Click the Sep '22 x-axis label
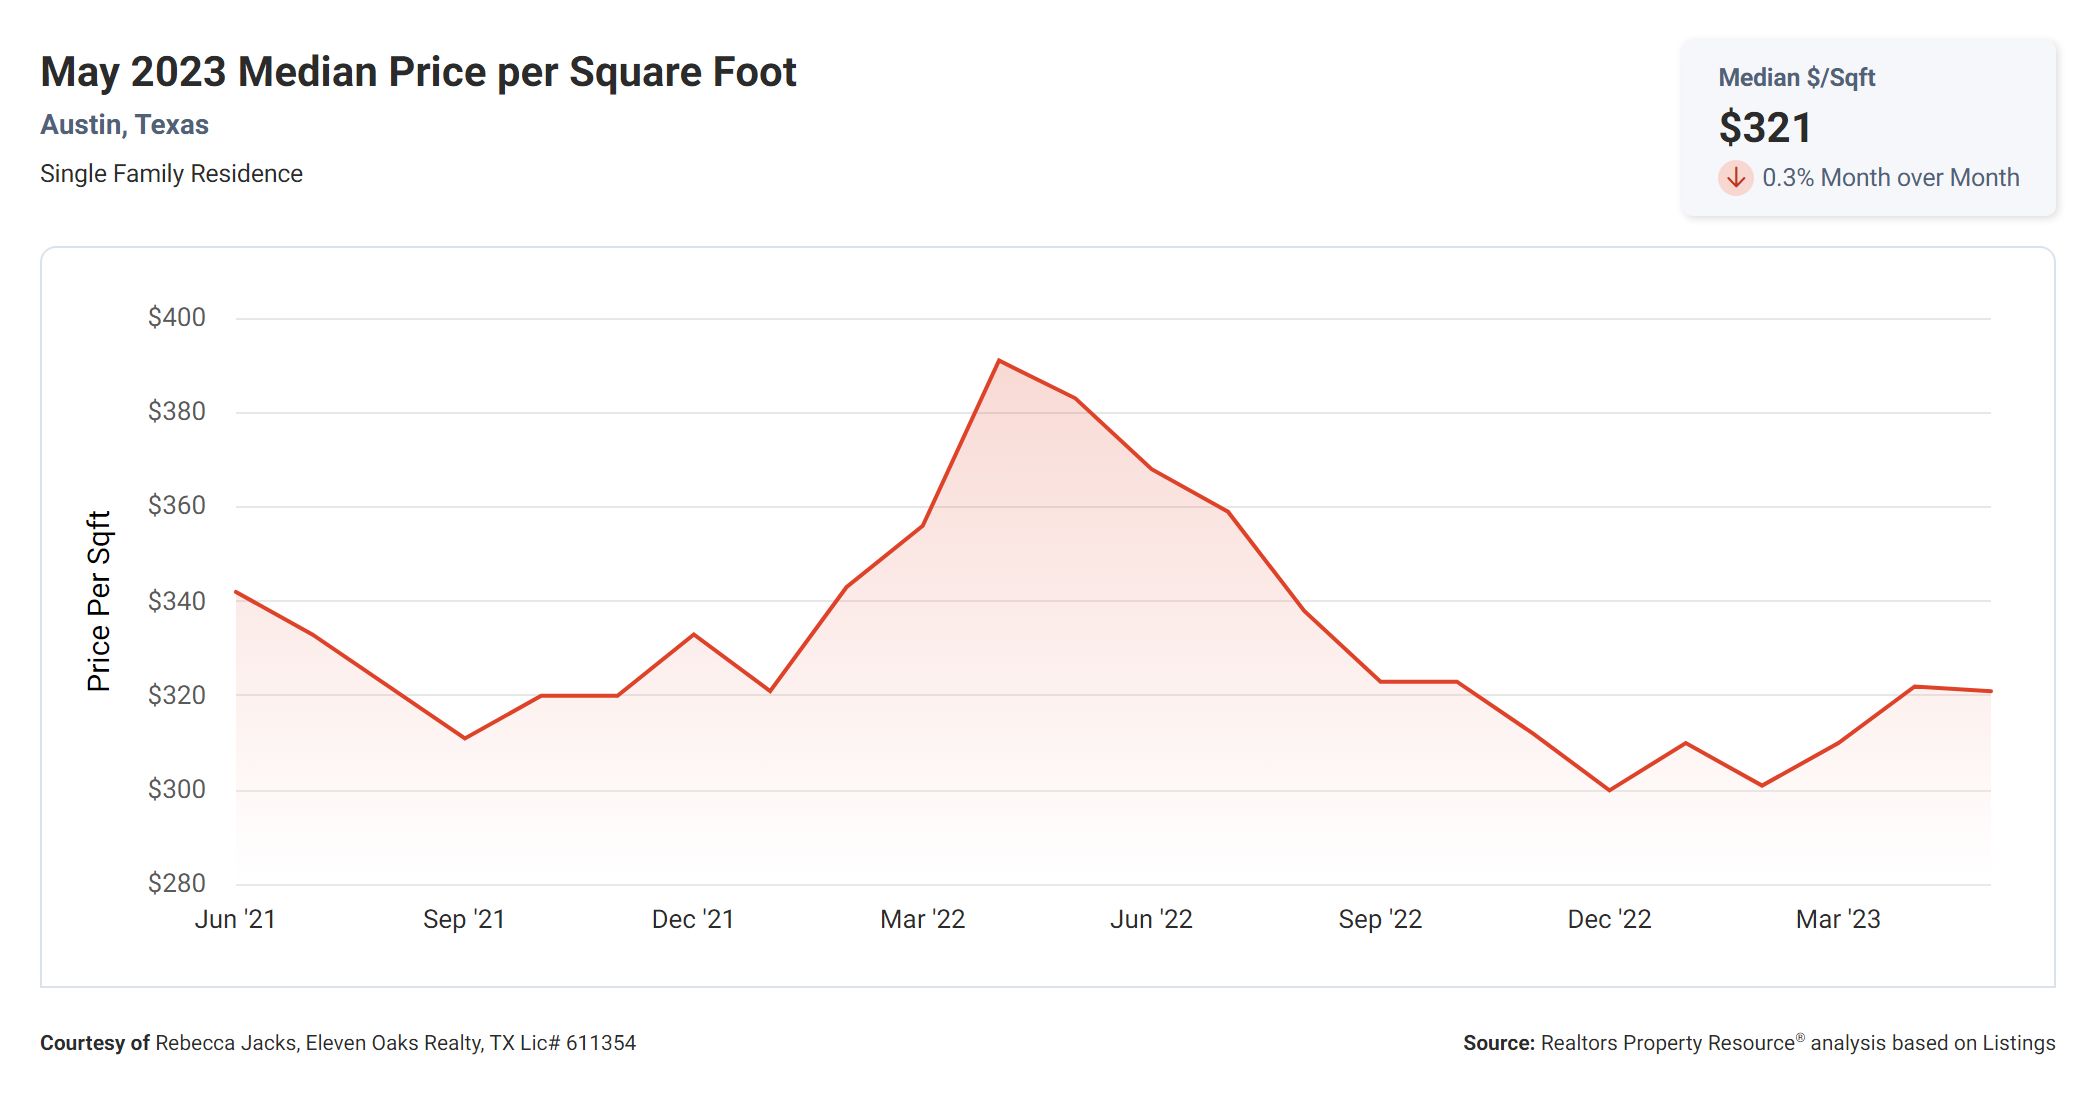This screenshot has width=2096, height=1100. pos(1380,919)
